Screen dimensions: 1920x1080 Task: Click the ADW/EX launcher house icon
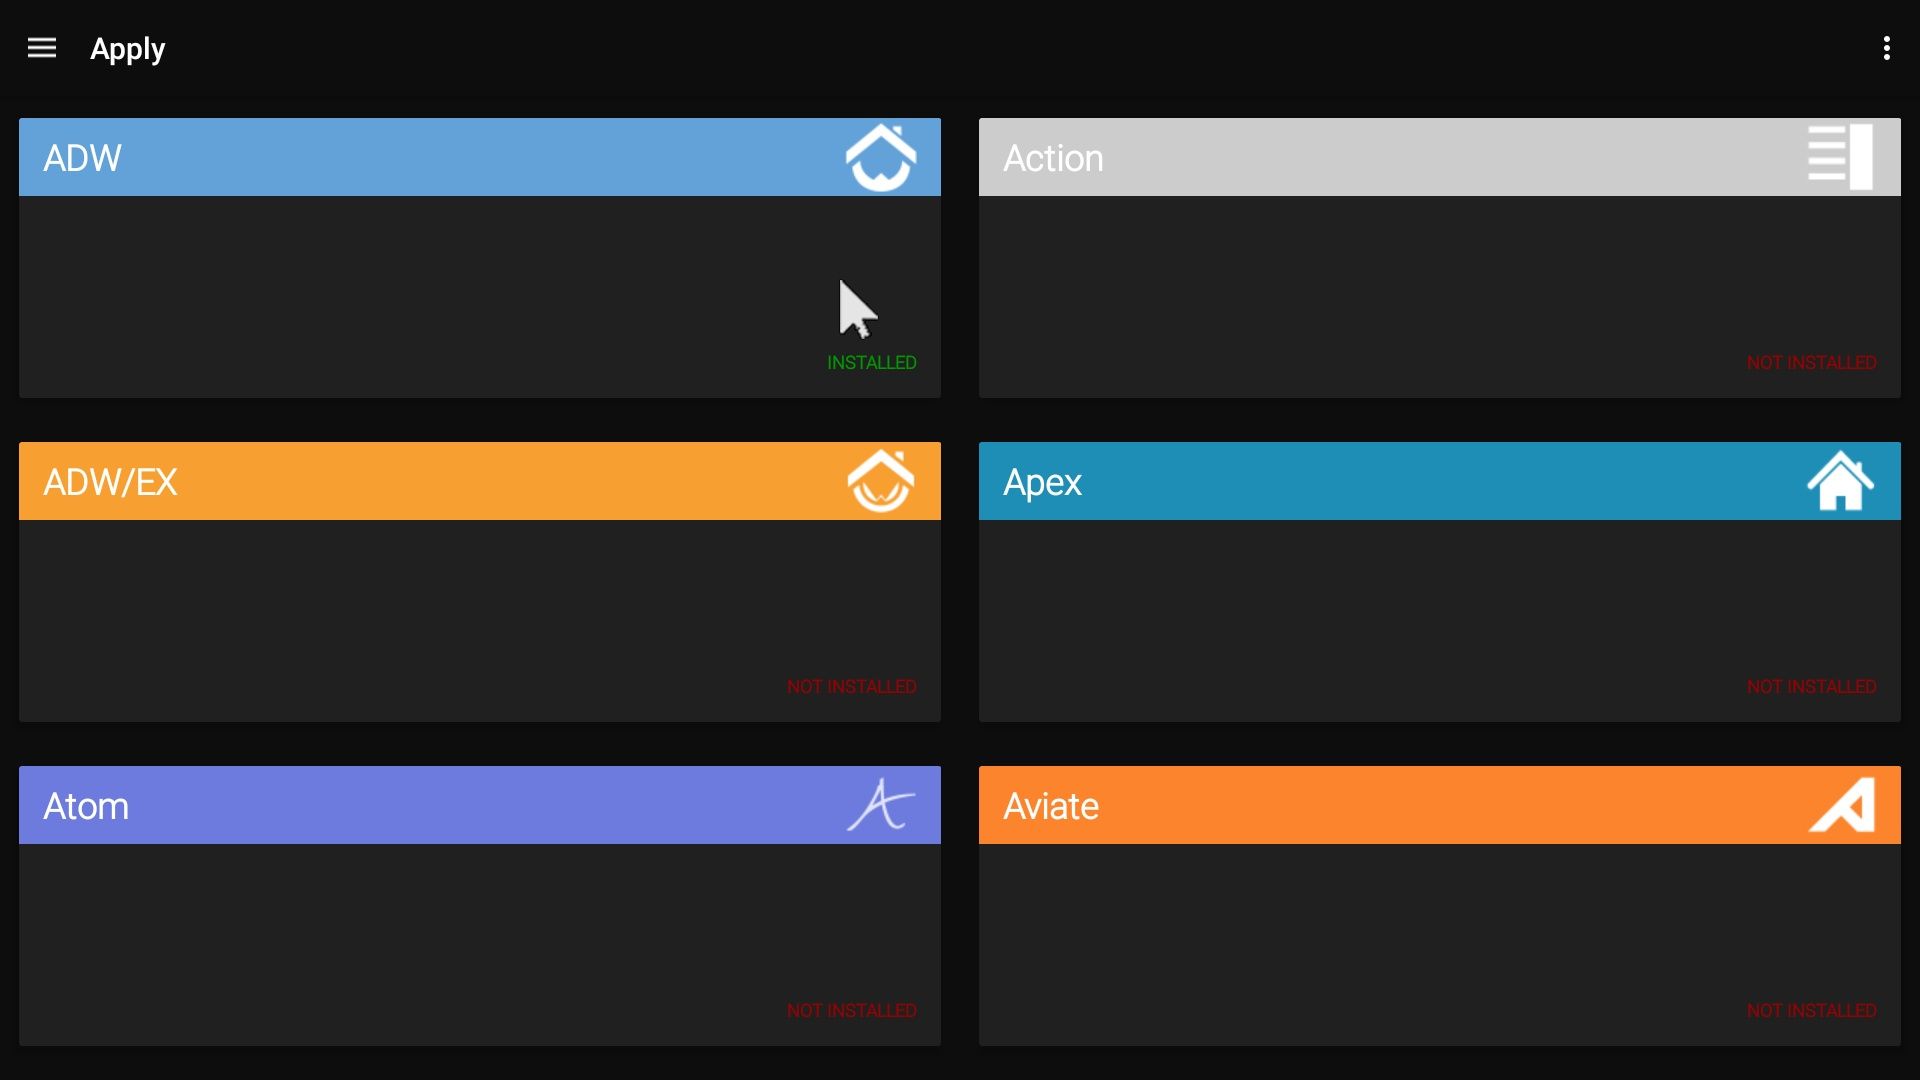tap(880, 481)
